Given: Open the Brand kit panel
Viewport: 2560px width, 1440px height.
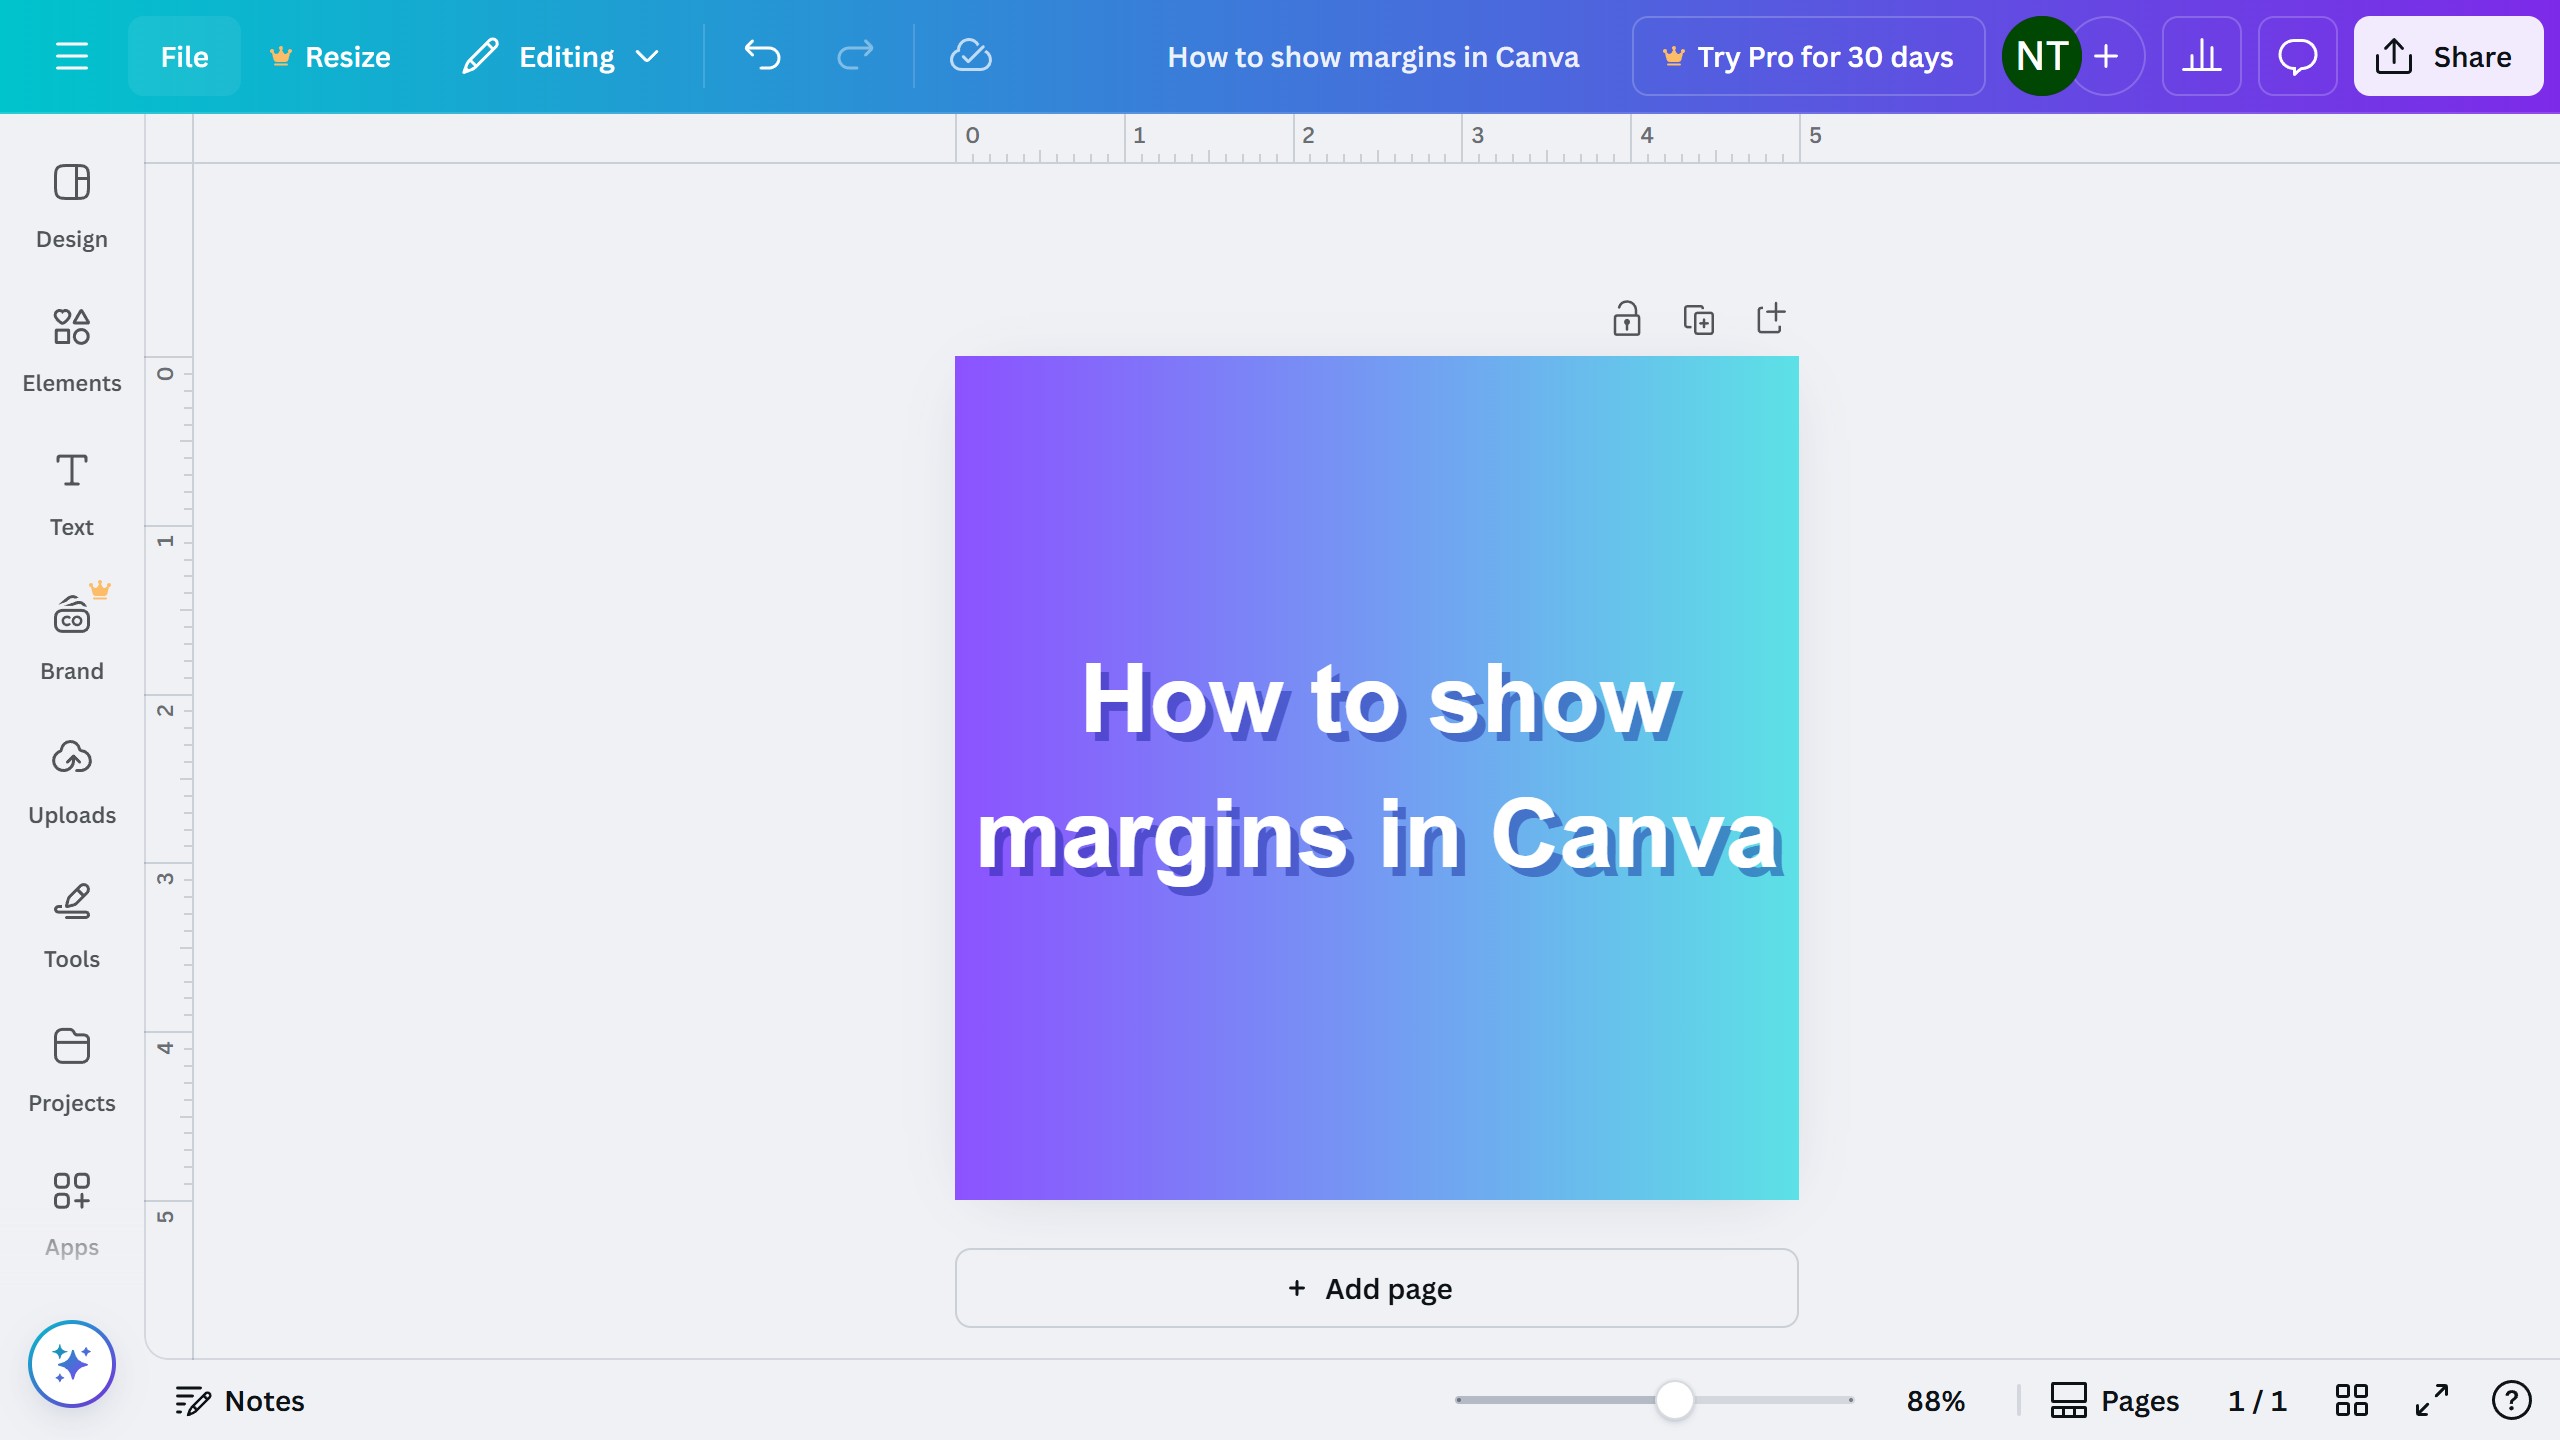Looking at the screenshot, I should pyautogui.click(x=71, y=637).
